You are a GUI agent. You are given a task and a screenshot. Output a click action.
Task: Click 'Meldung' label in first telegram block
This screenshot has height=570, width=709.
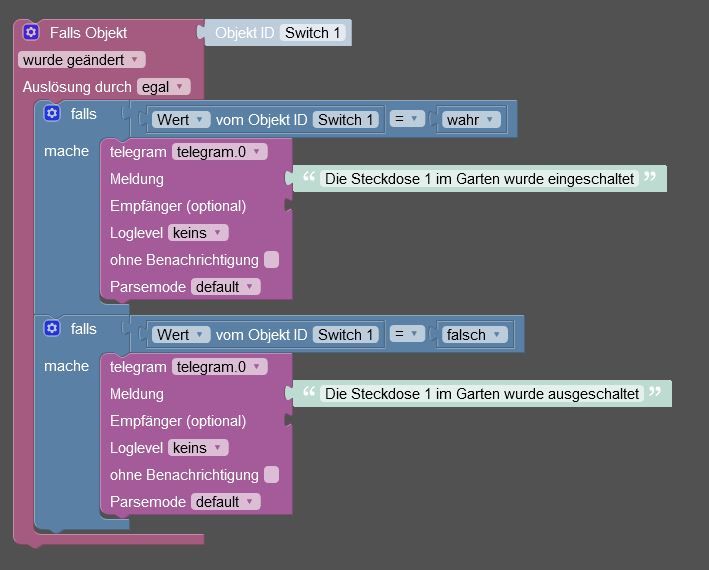pos(137,179)
